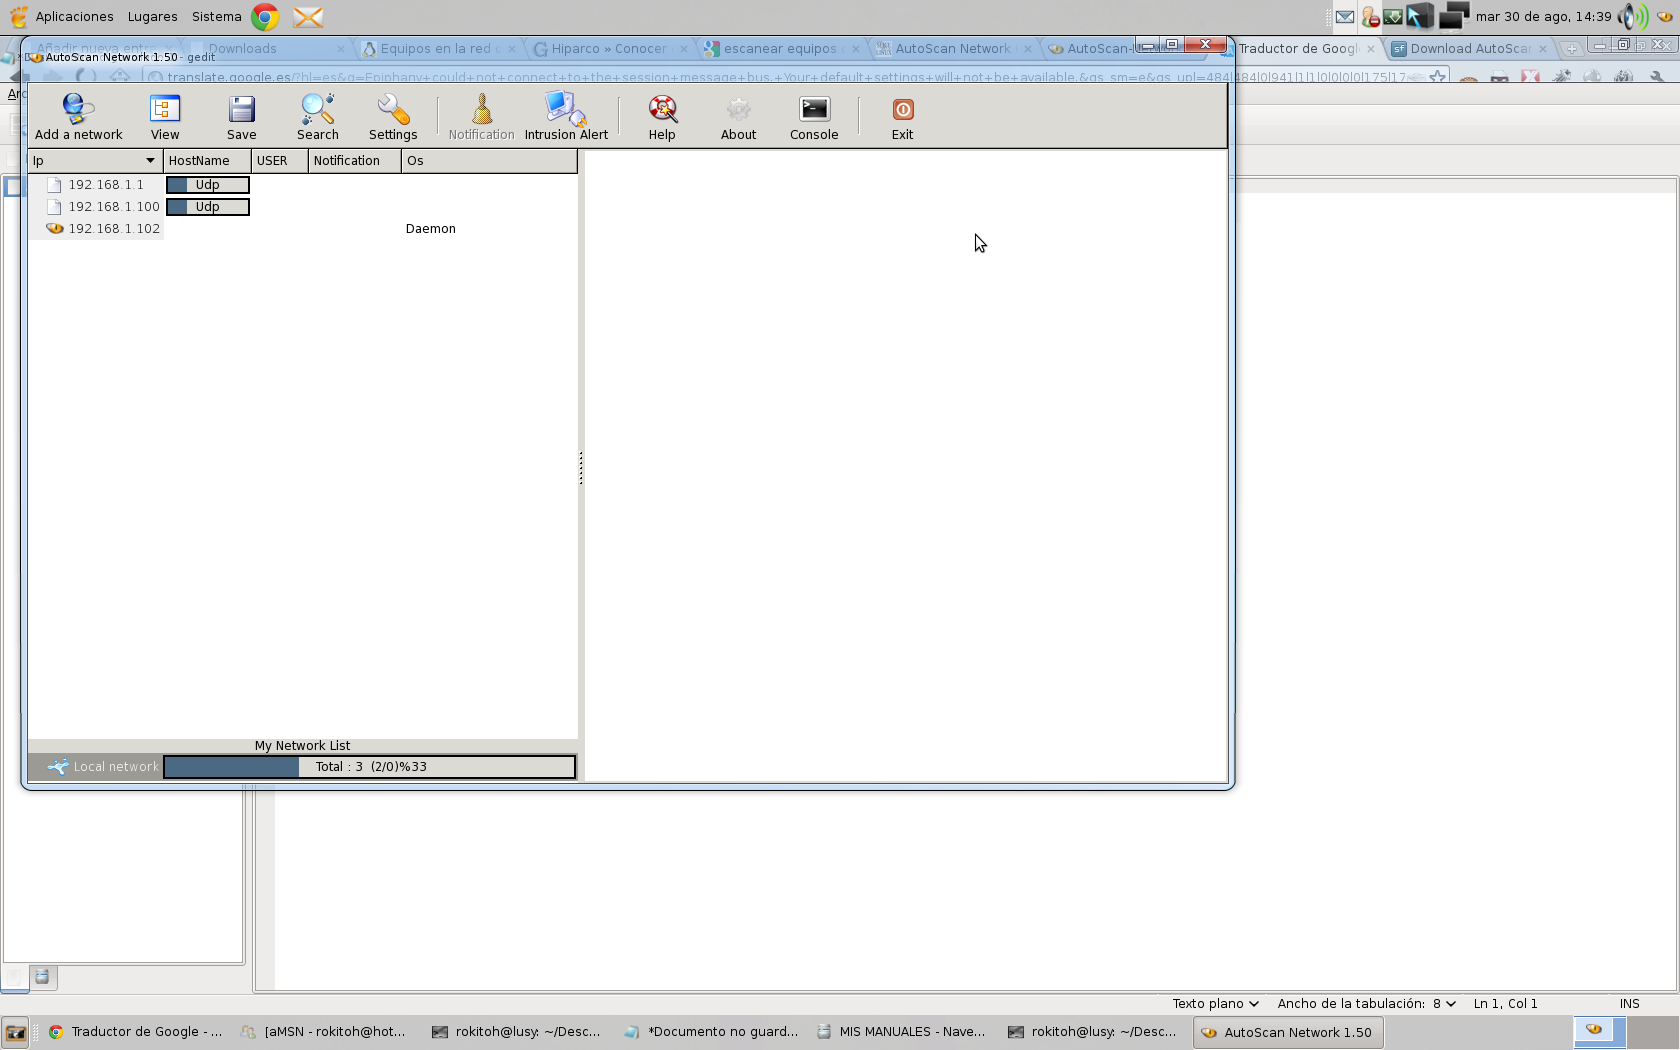The image size is (1680, 1050).
Task: Sort by the Os column header
Action: (x=489, y=161)
